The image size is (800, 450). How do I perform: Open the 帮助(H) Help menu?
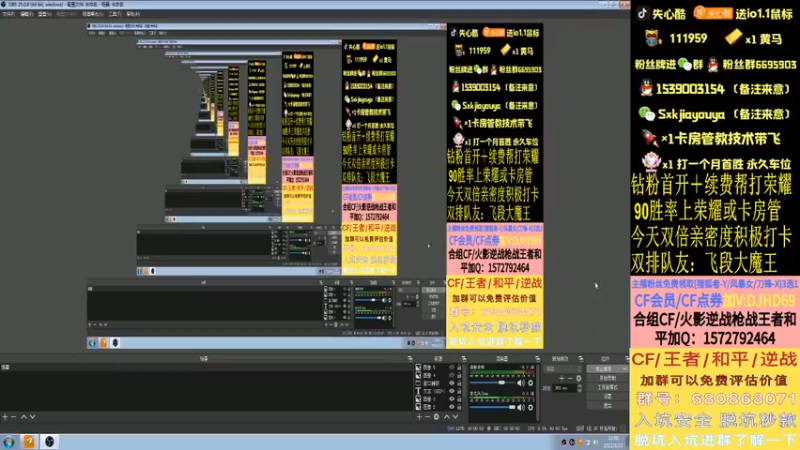tap(133, 14)
